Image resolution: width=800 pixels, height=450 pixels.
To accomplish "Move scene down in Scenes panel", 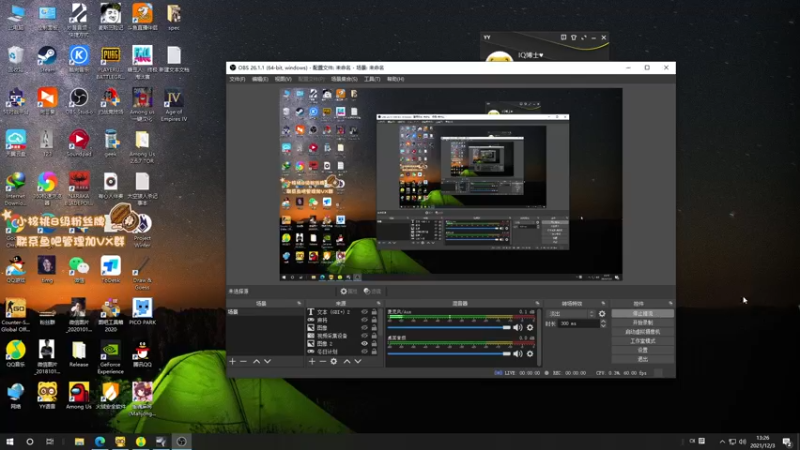I will click(x=267, y=361).
